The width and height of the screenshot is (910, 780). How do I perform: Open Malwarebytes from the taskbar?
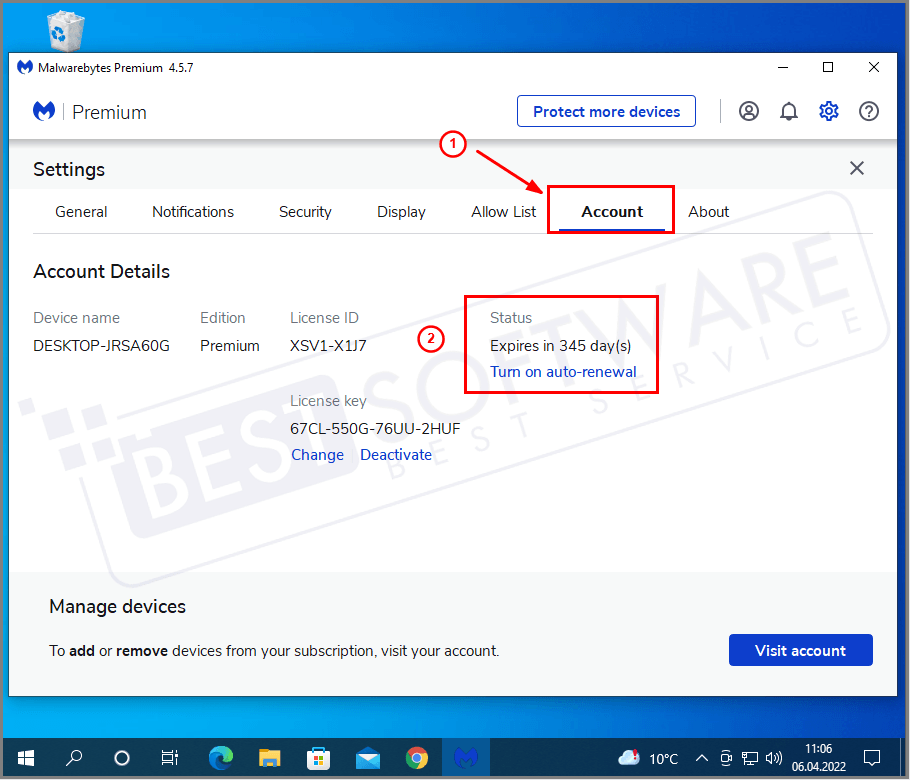point(467,758)
